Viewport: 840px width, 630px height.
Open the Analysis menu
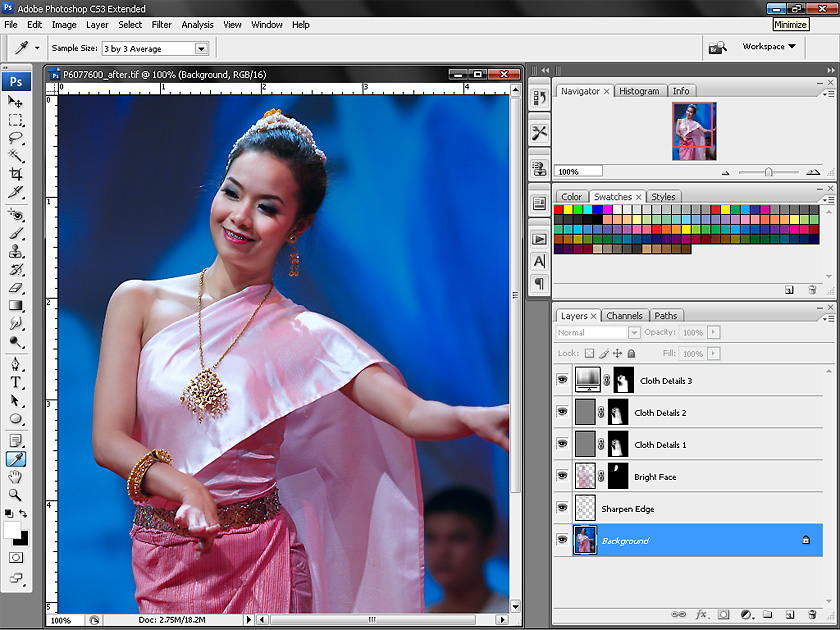[x=197, y=25]
